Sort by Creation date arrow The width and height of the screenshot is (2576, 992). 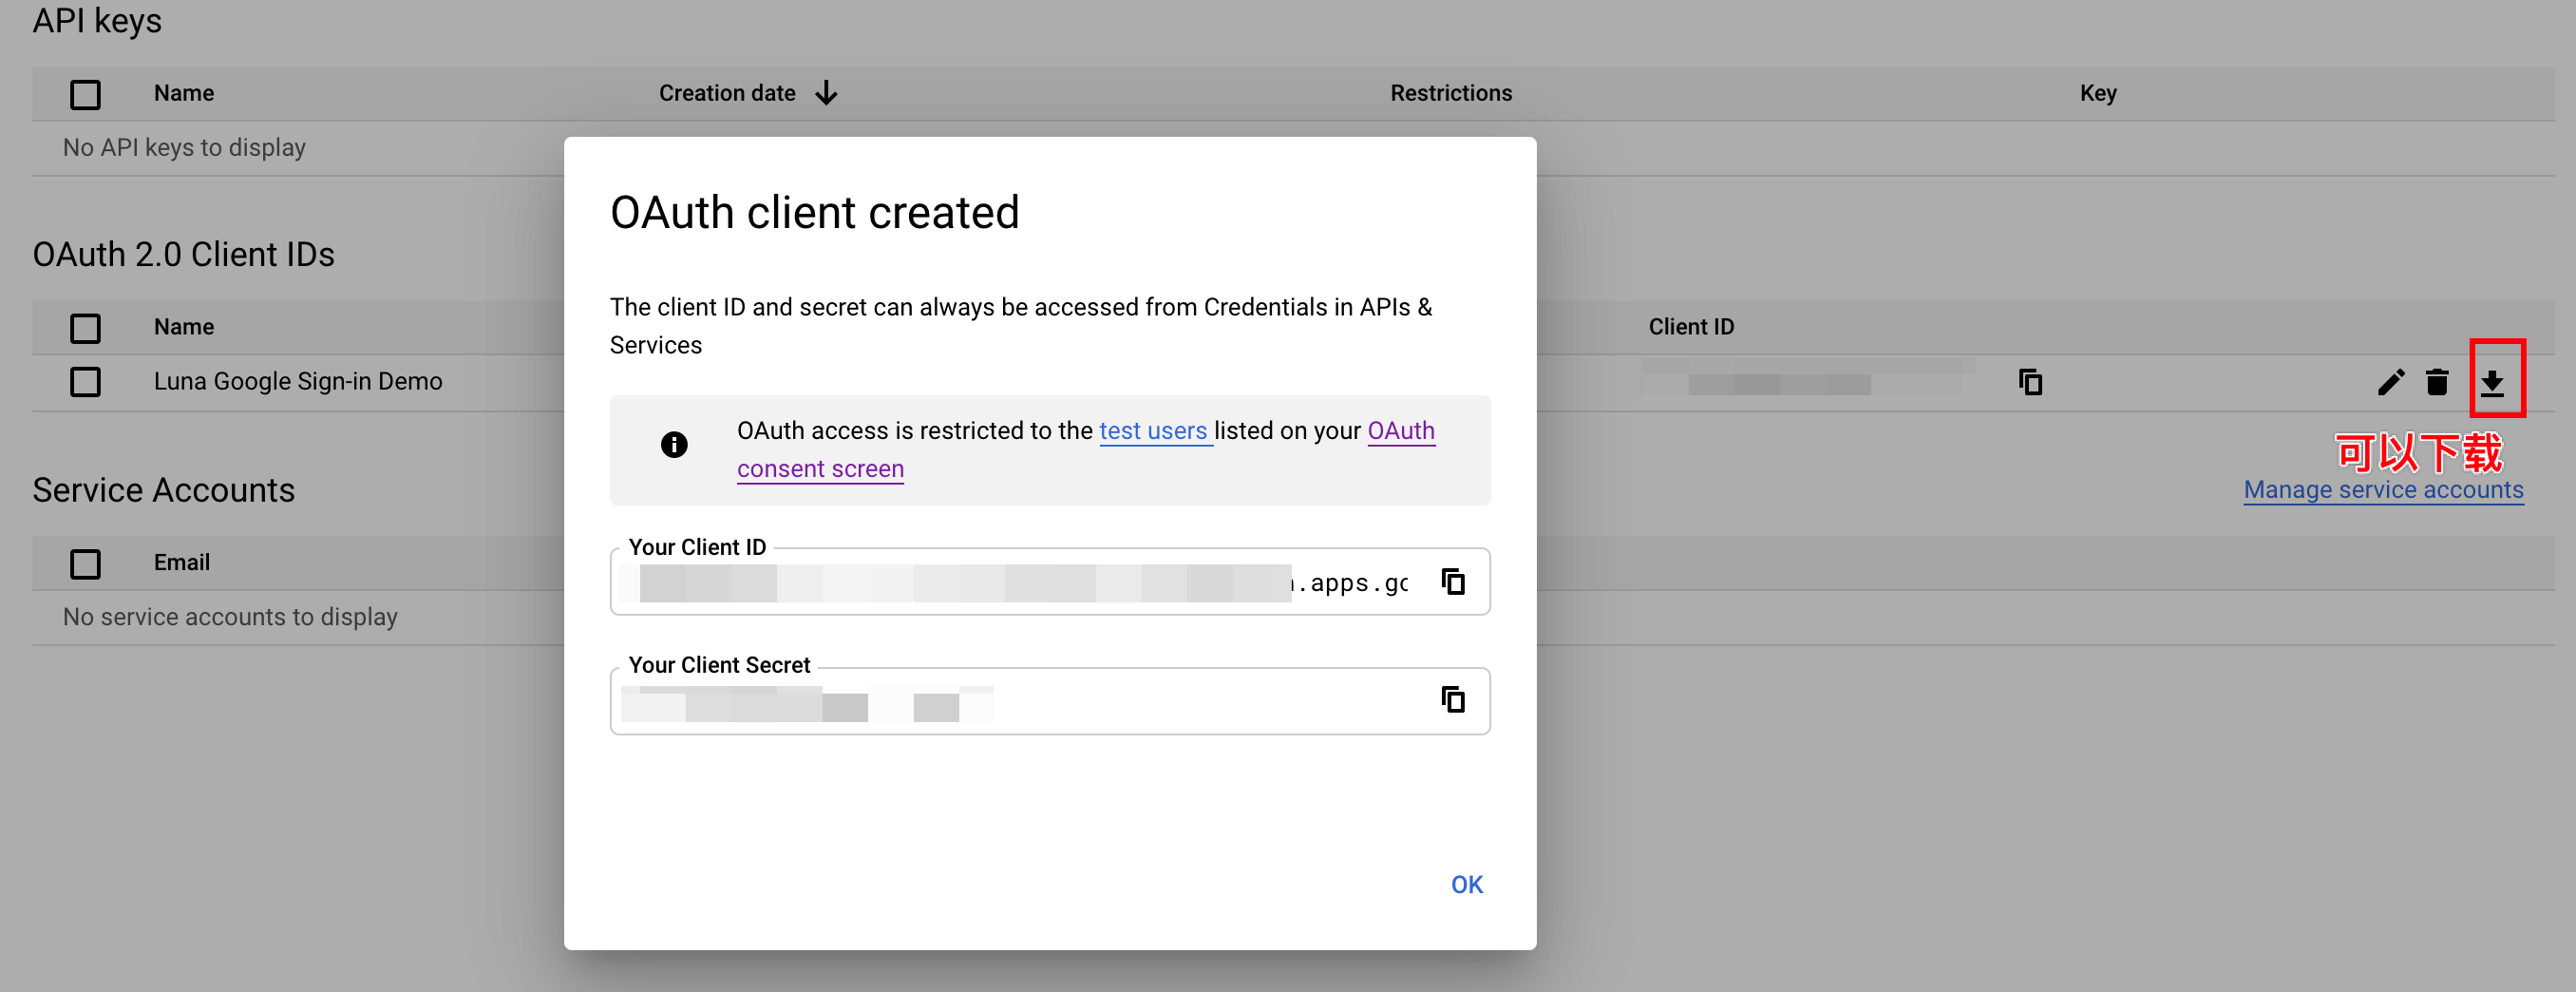[x=826, y=93]
